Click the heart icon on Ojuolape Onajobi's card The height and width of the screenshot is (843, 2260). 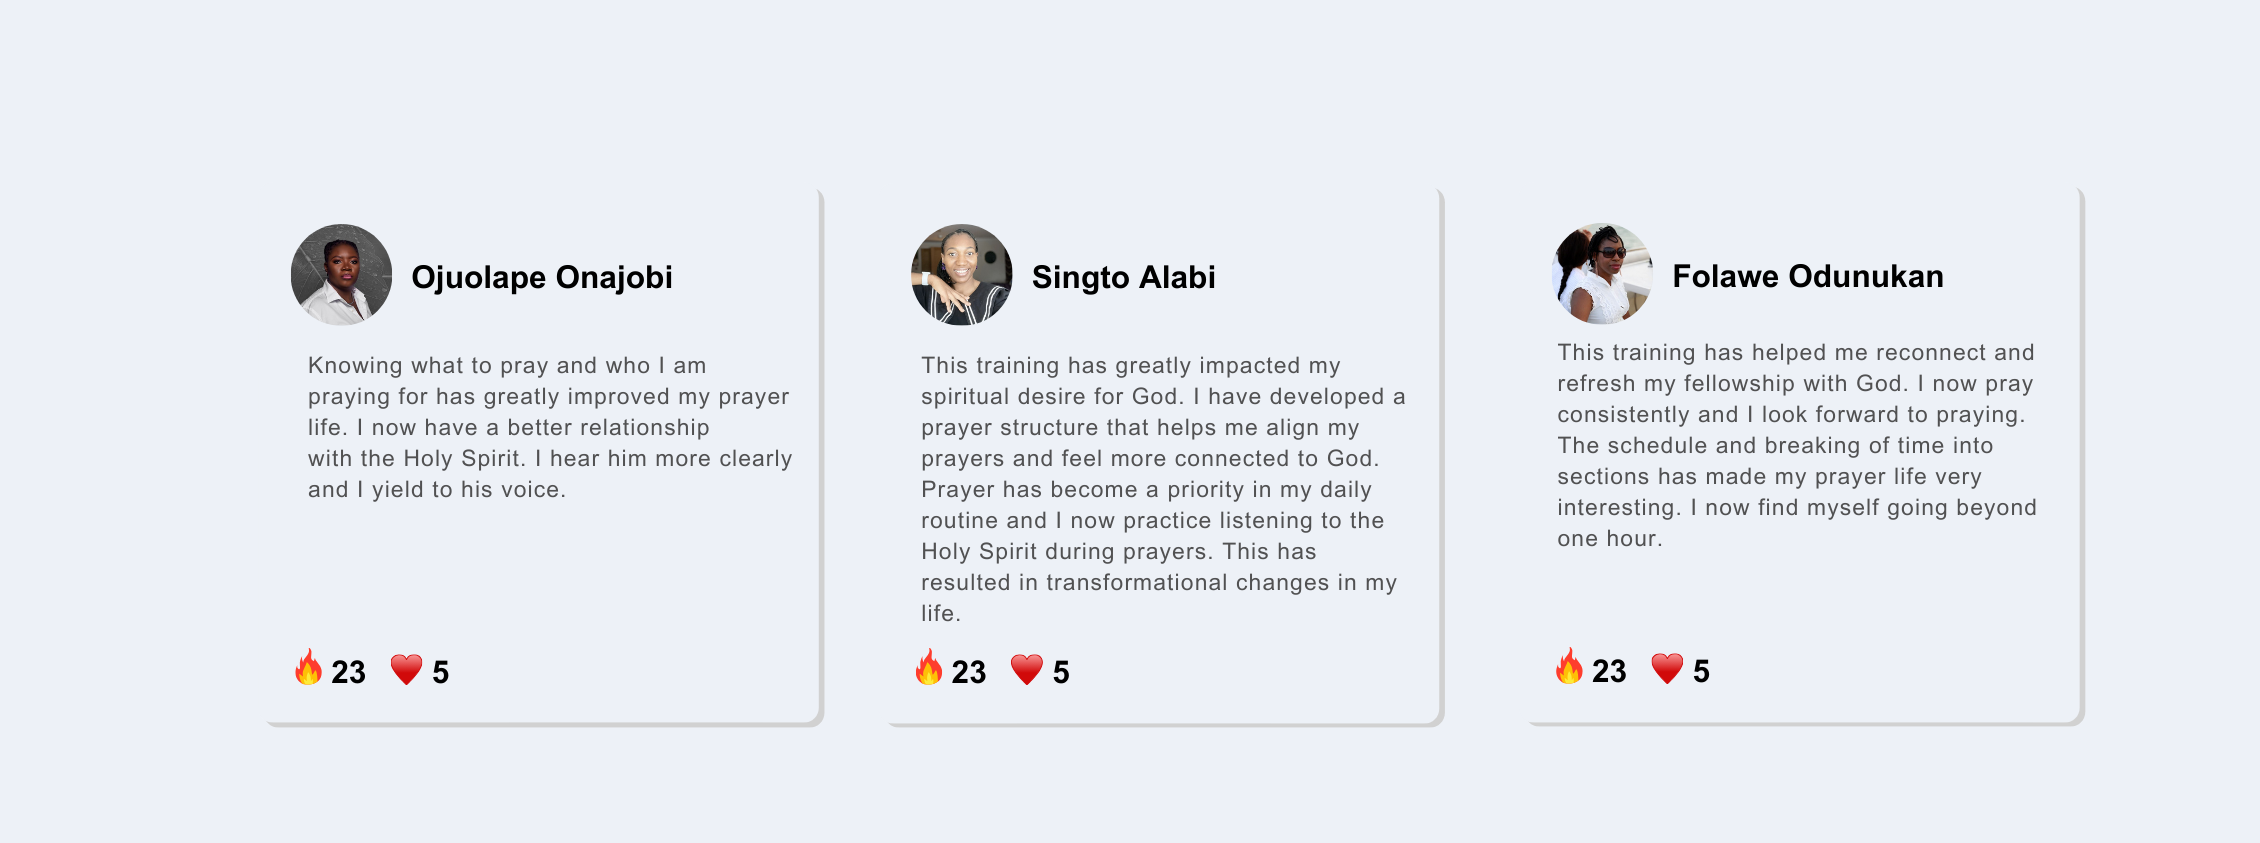pos(407,669)
